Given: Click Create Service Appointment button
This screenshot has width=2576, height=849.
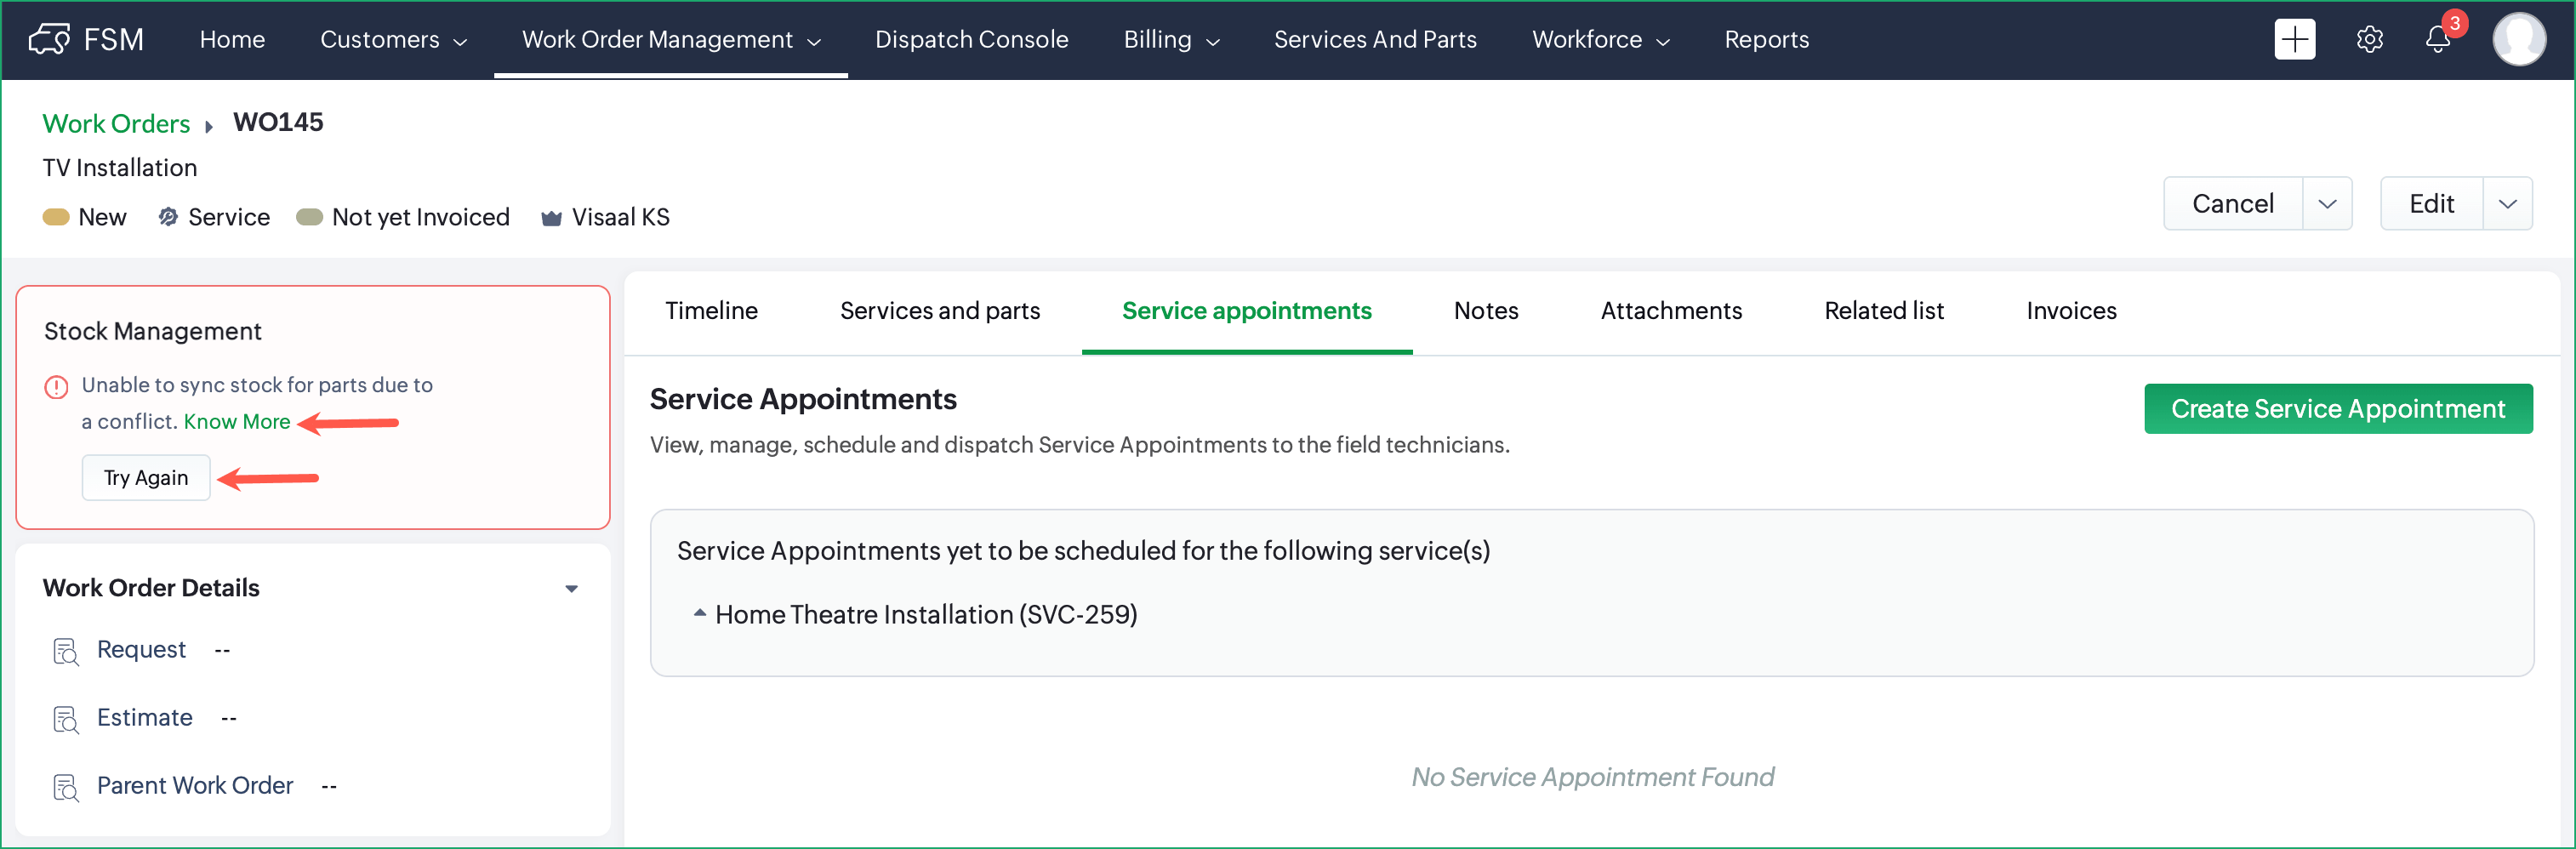Looking at the screenshot, I should 2337,409.
